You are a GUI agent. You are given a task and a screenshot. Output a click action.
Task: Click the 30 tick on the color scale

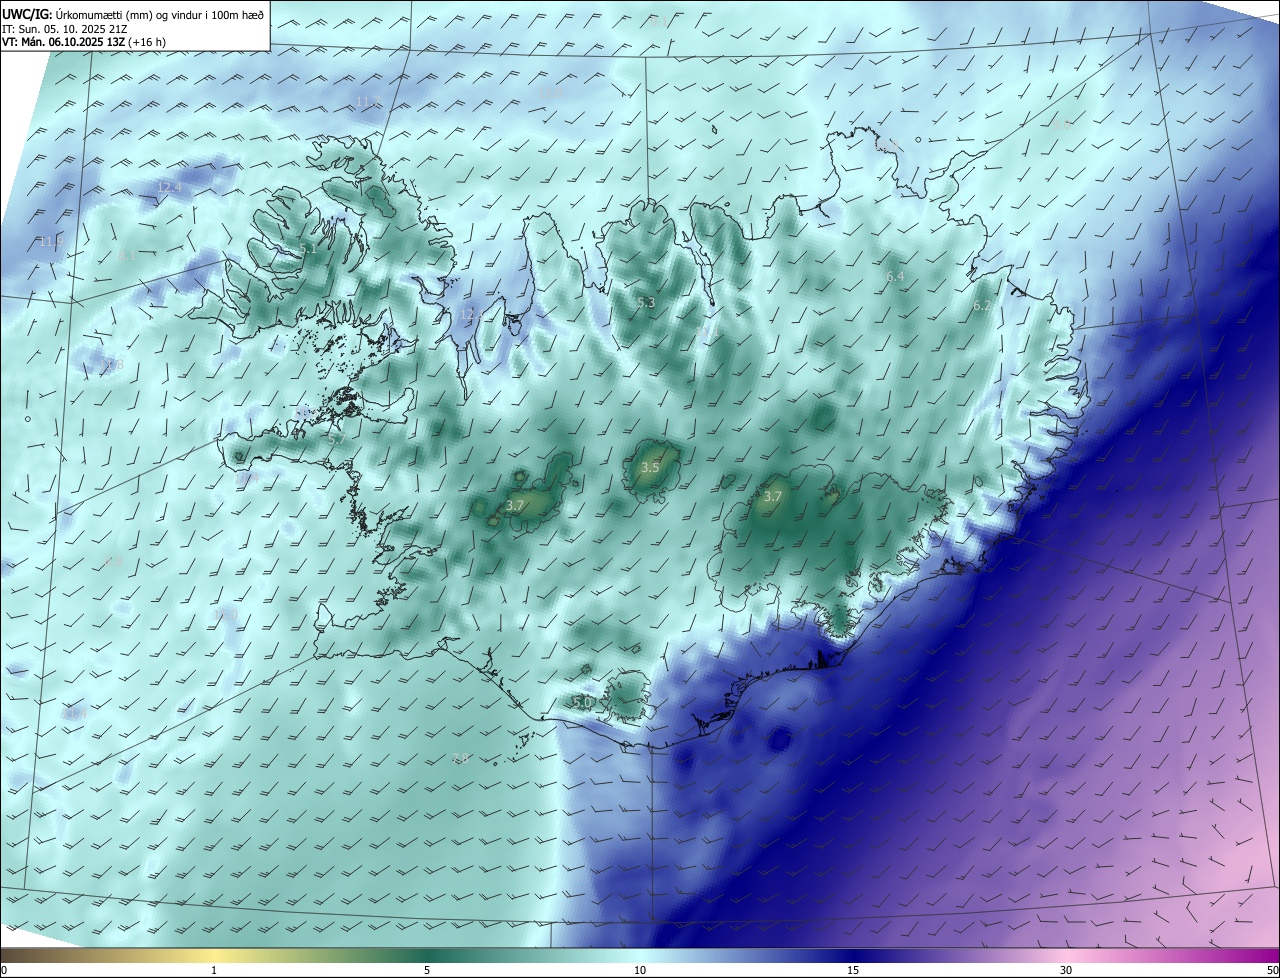coord(1066,970)
